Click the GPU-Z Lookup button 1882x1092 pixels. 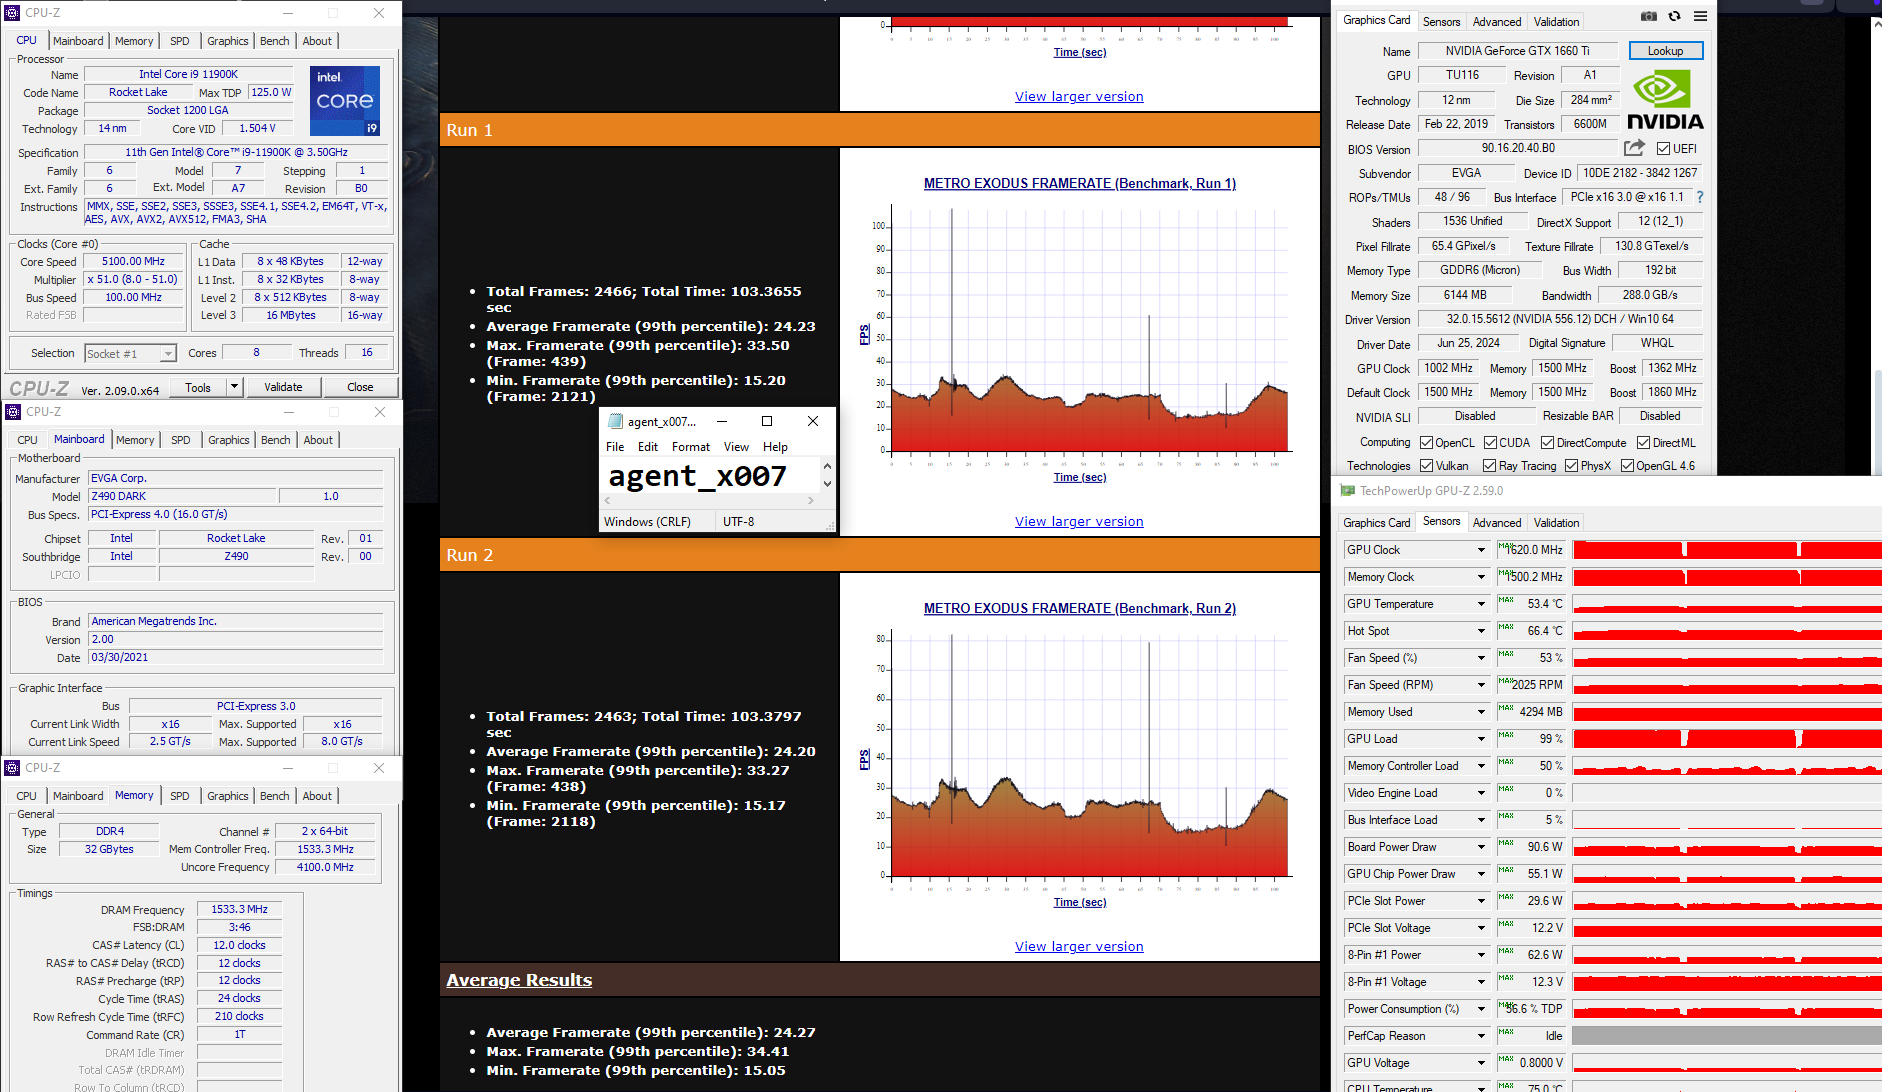1666,51
